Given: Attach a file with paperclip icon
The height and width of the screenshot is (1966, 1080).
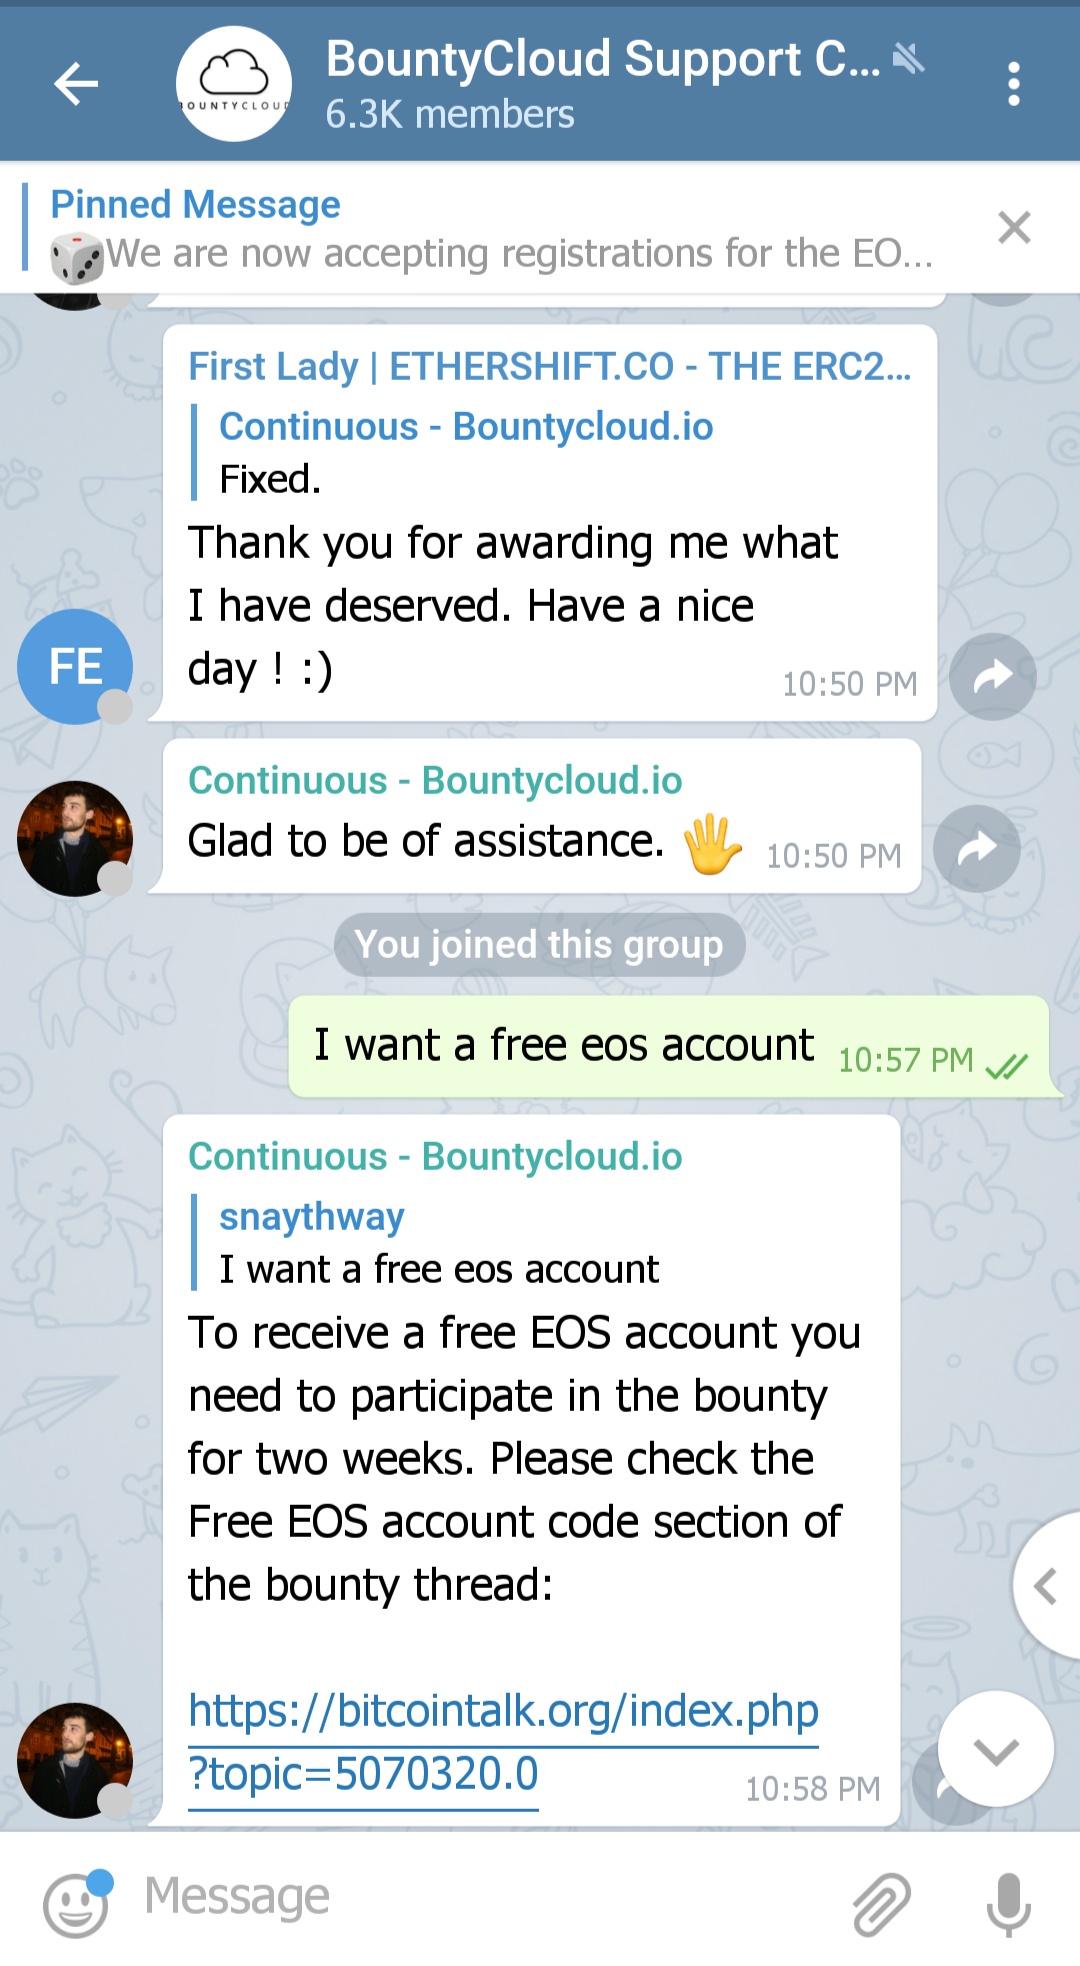Looking at the screenshot, I should (881, 1902).
